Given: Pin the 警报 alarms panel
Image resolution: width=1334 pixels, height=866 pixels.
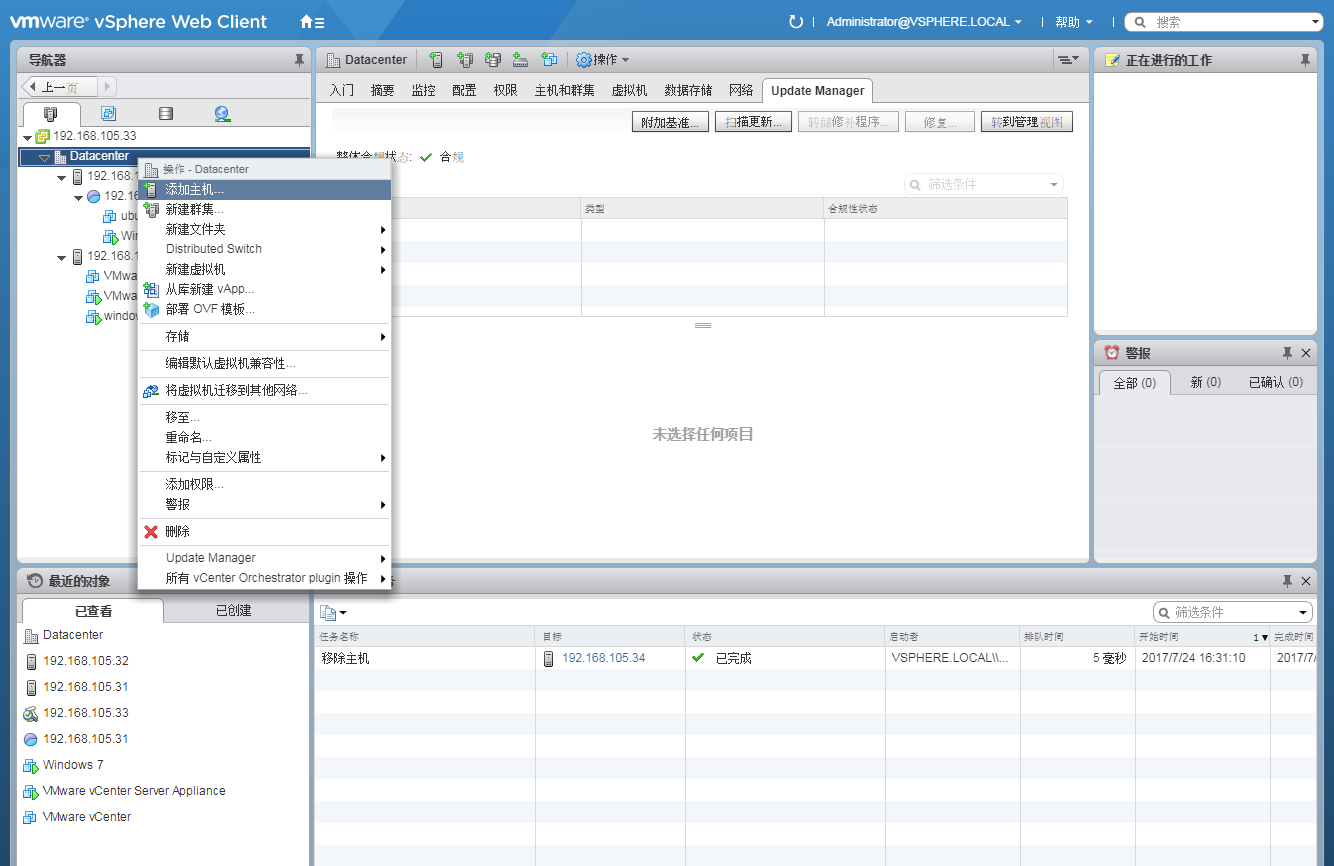Looking at the screenshot, I should (x=1287, y=353).
